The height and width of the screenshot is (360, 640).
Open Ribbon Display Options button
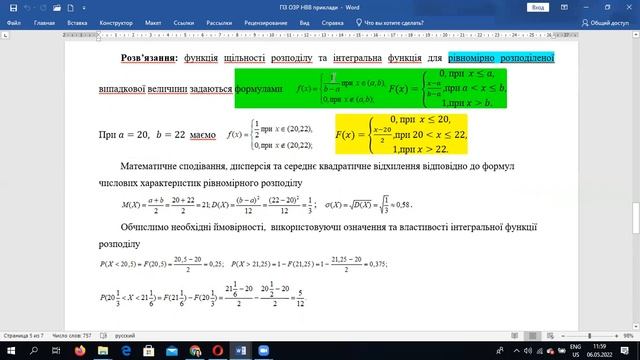pyautogui.click(x=564, y=7)
